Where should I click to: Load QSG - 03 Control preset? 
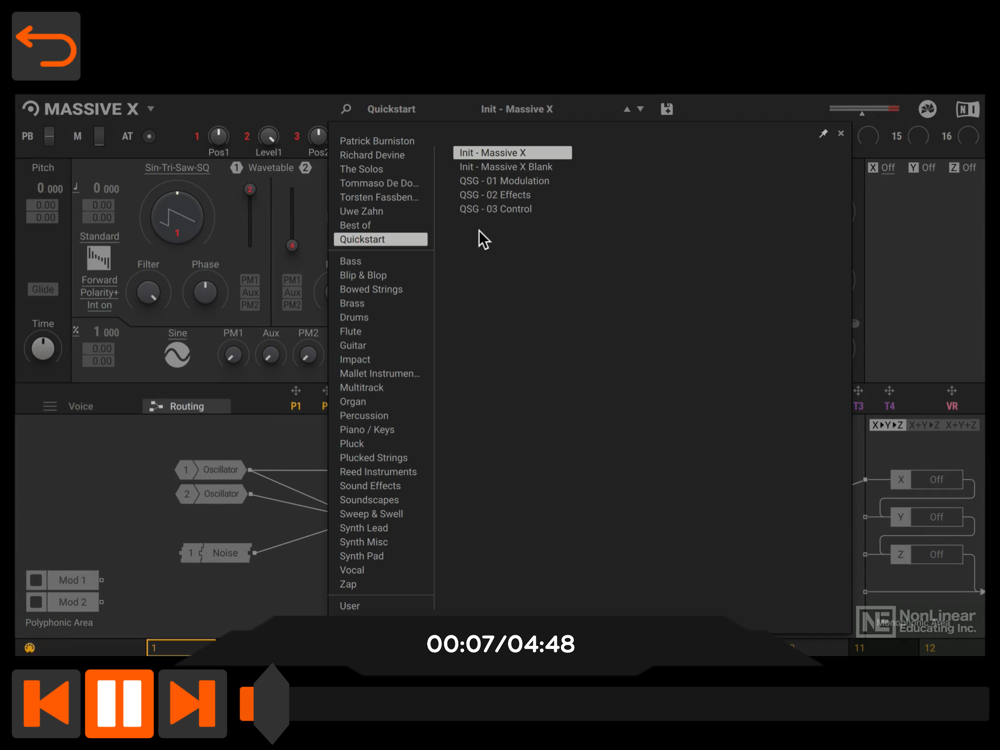[x=496, y=209]
